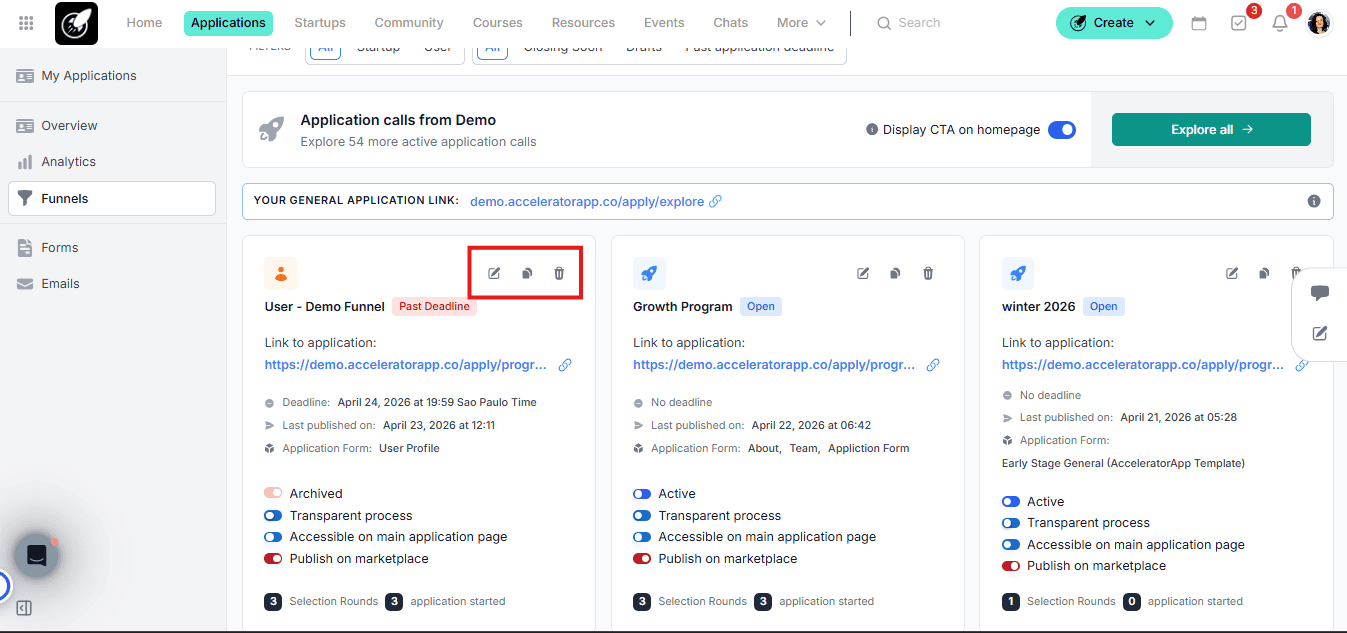
Task: Click the Past Deadline badge
Action: pos(435,307)
